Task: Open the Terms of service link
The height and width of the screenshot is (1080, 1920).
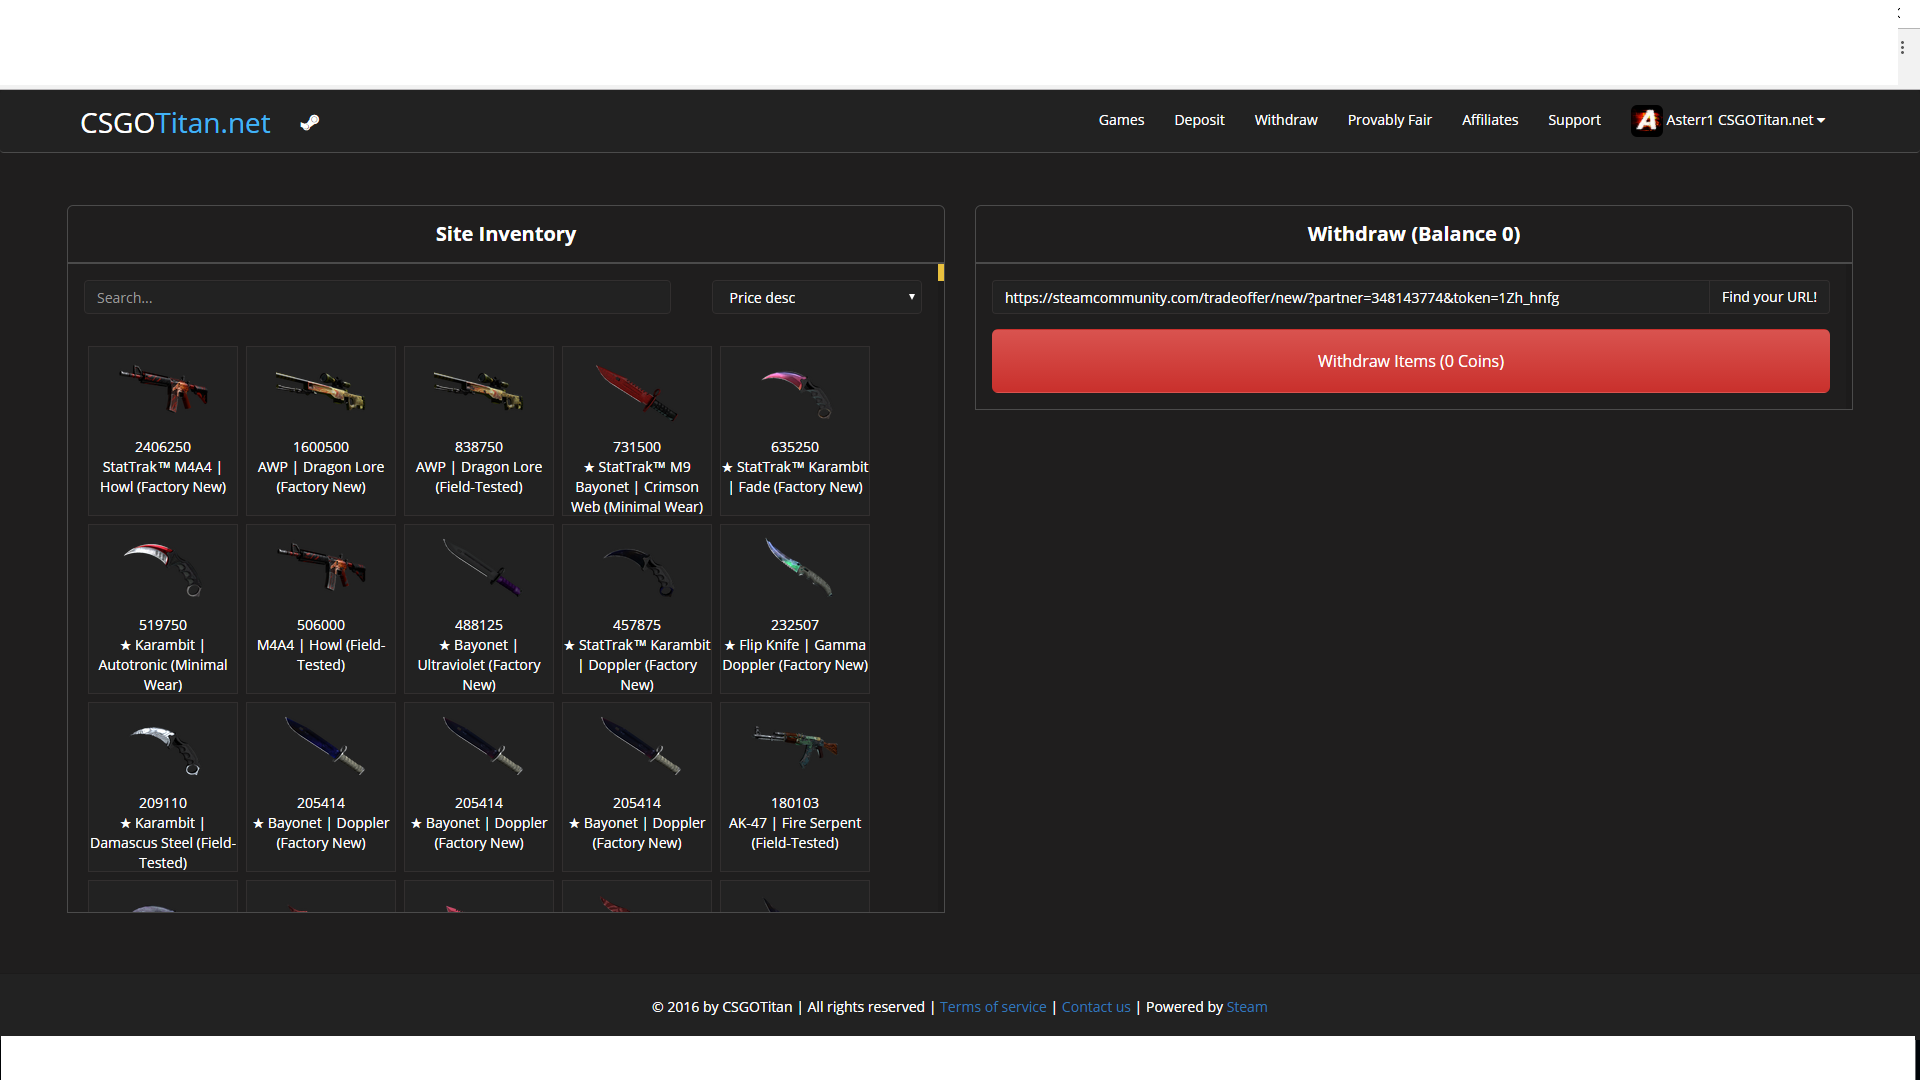Action: coord(992,1007)
